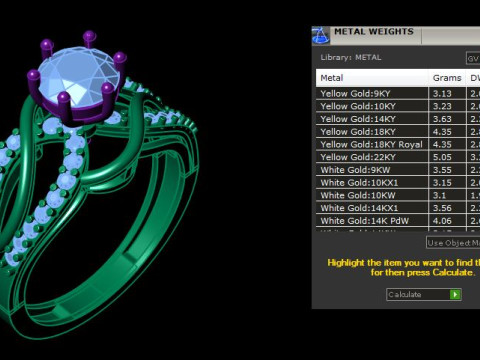This screenshot has height=360, width=480.
Task: Click the 3.13 grams value
Action: coord(442,94)
